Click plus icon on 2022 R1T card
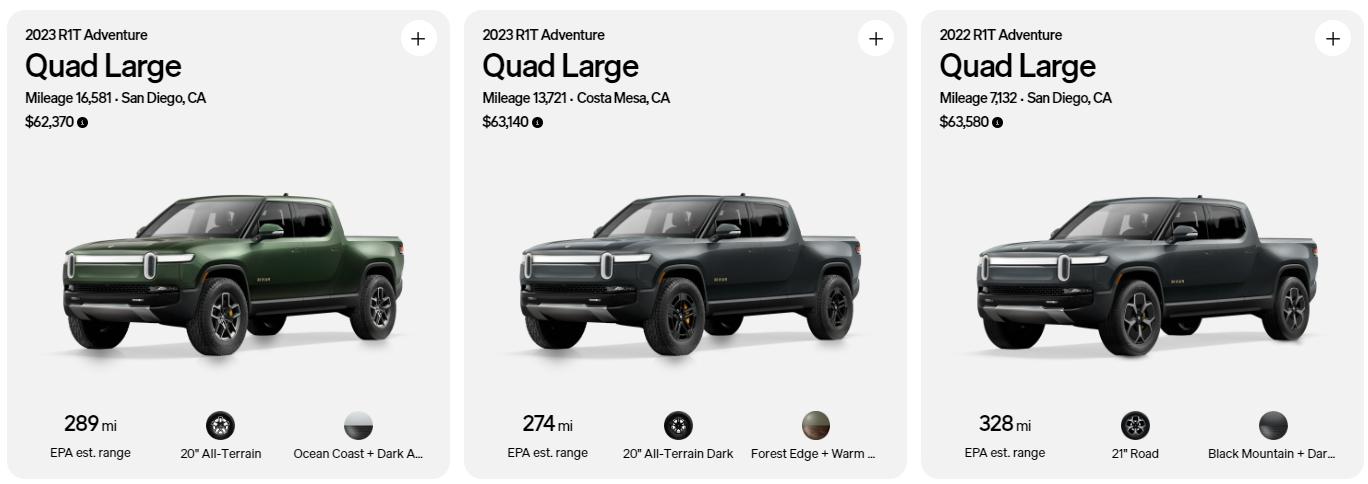The image size is (1368, 484). point(1332,39)
